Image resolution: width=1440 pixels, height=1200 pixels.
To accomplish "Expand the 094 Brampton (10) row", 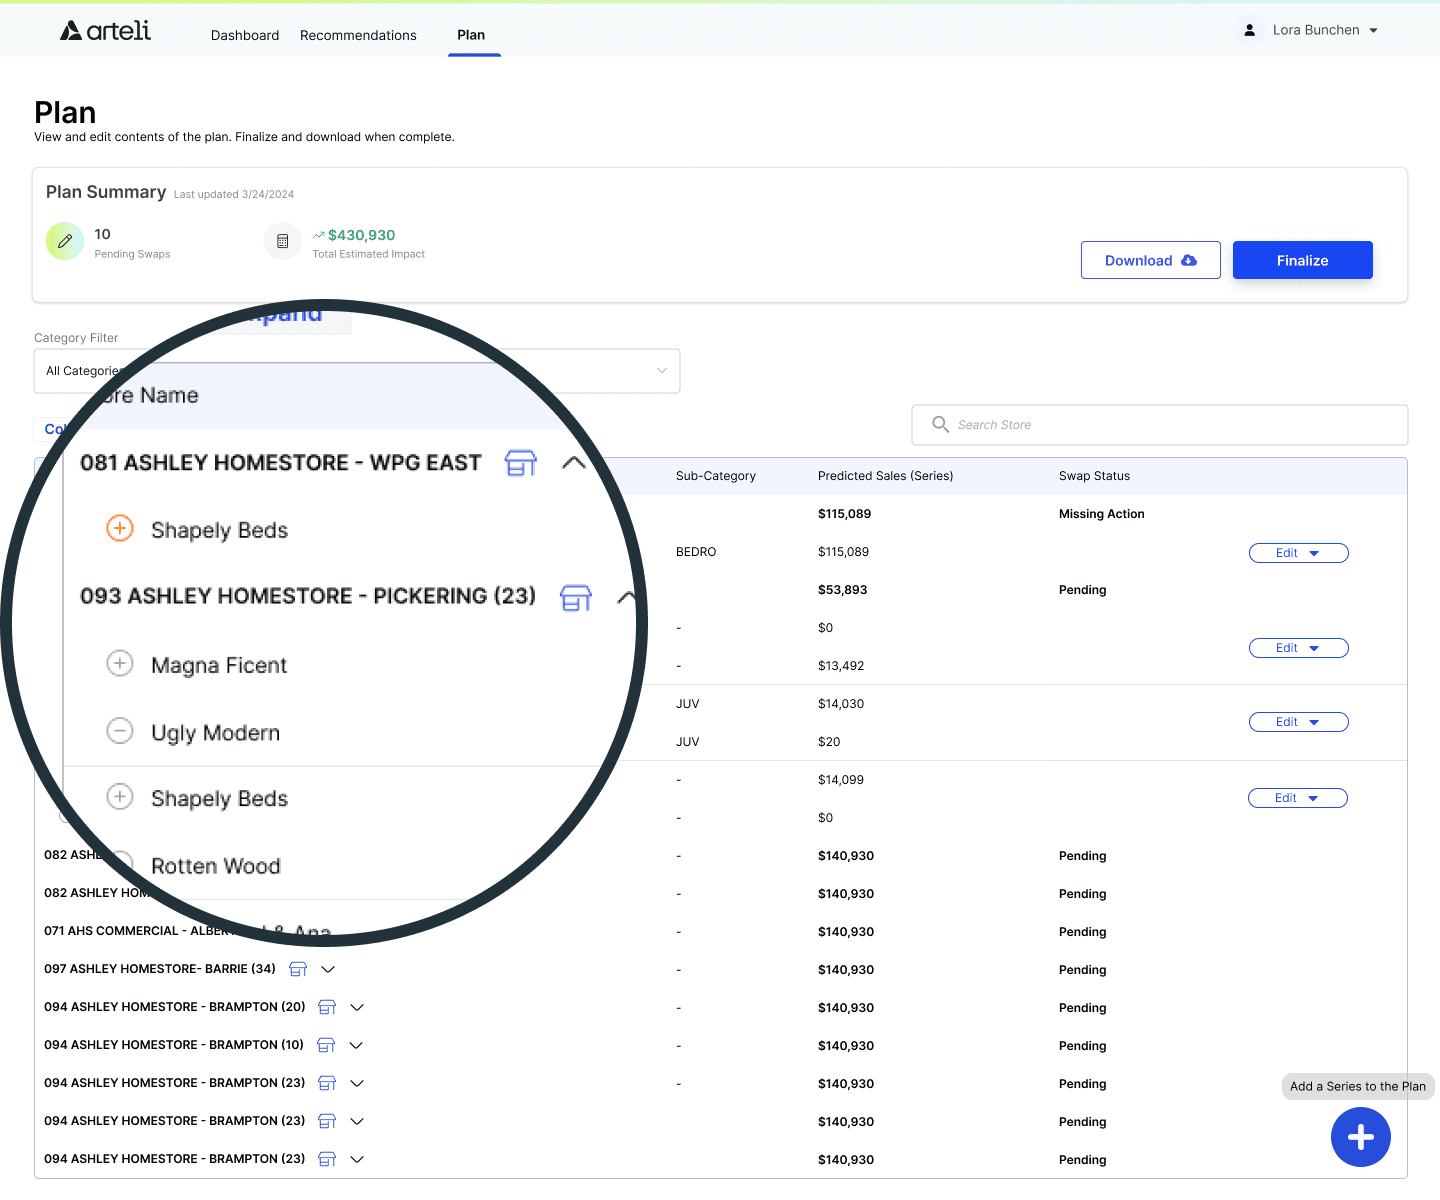I will pos(356,1045).
